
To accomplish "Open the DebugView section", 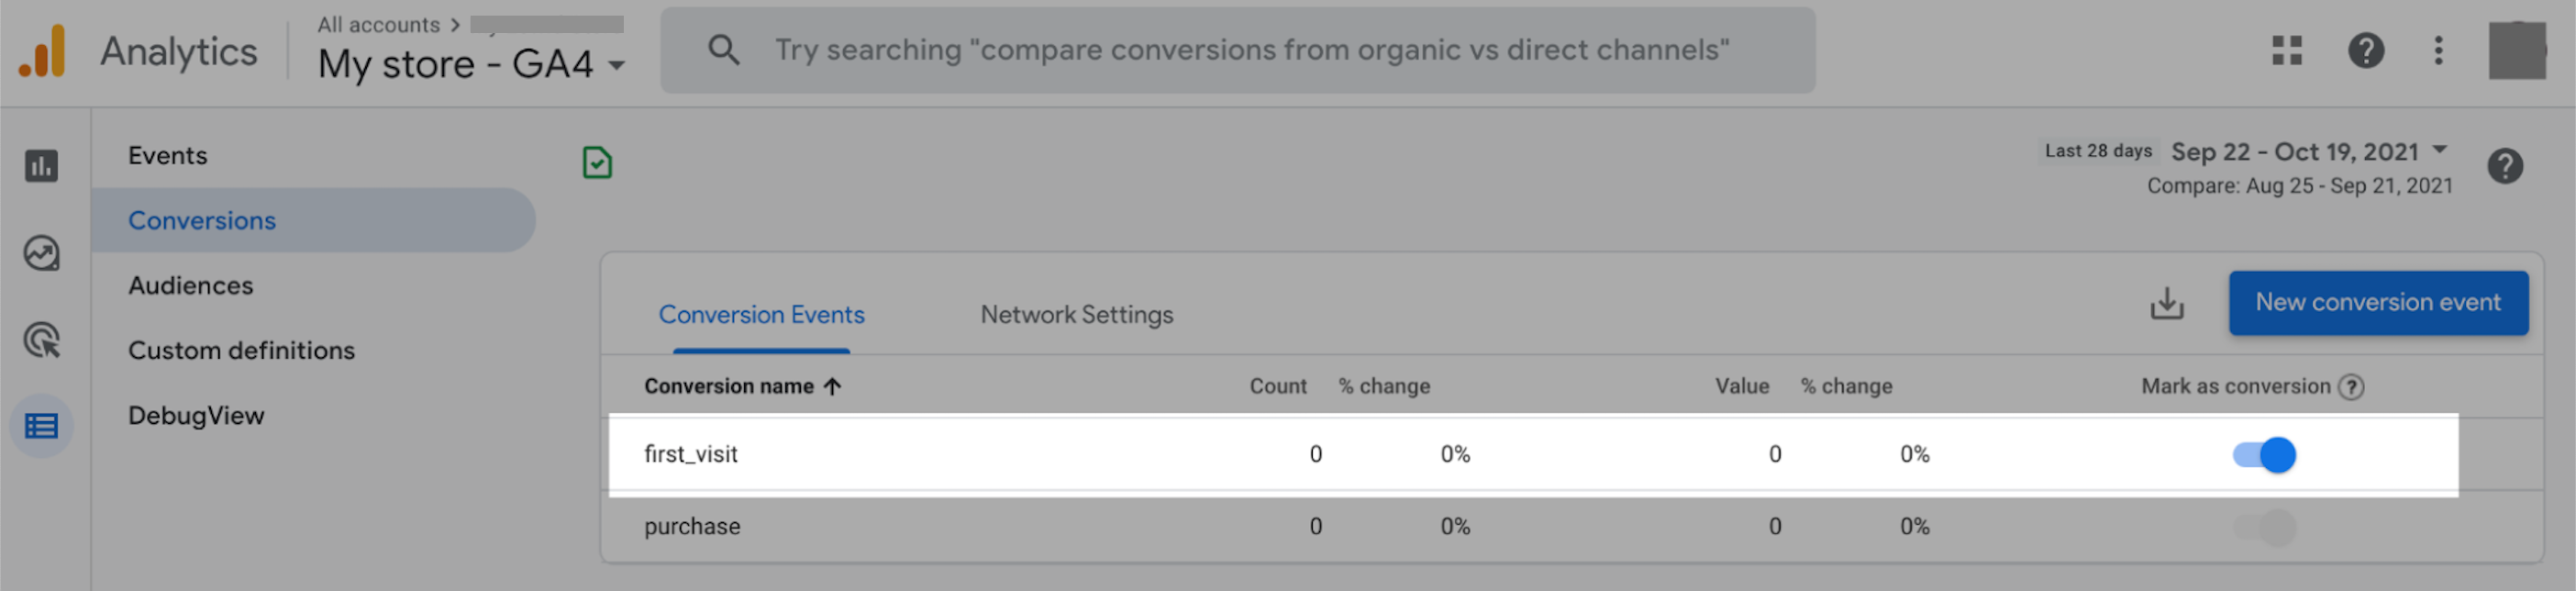I will pyautogui.click(x=196, y=415).
